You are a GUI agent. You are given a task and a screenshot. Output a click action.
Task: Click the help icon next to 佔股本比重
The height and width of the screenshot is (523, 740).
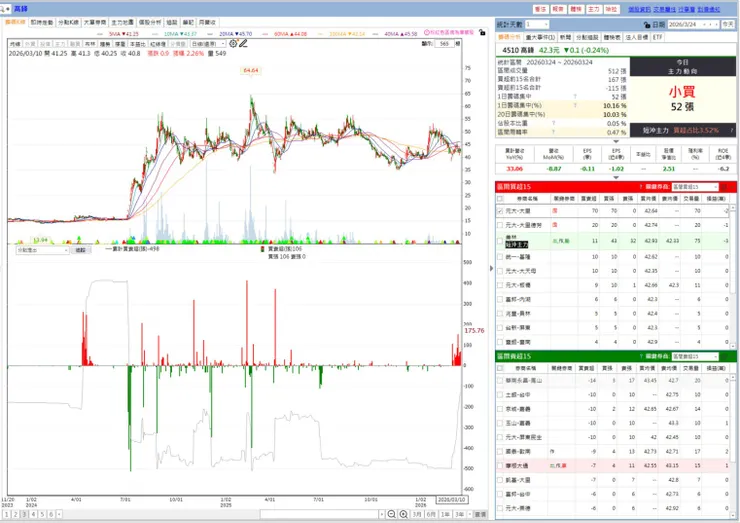pos(553,123)
